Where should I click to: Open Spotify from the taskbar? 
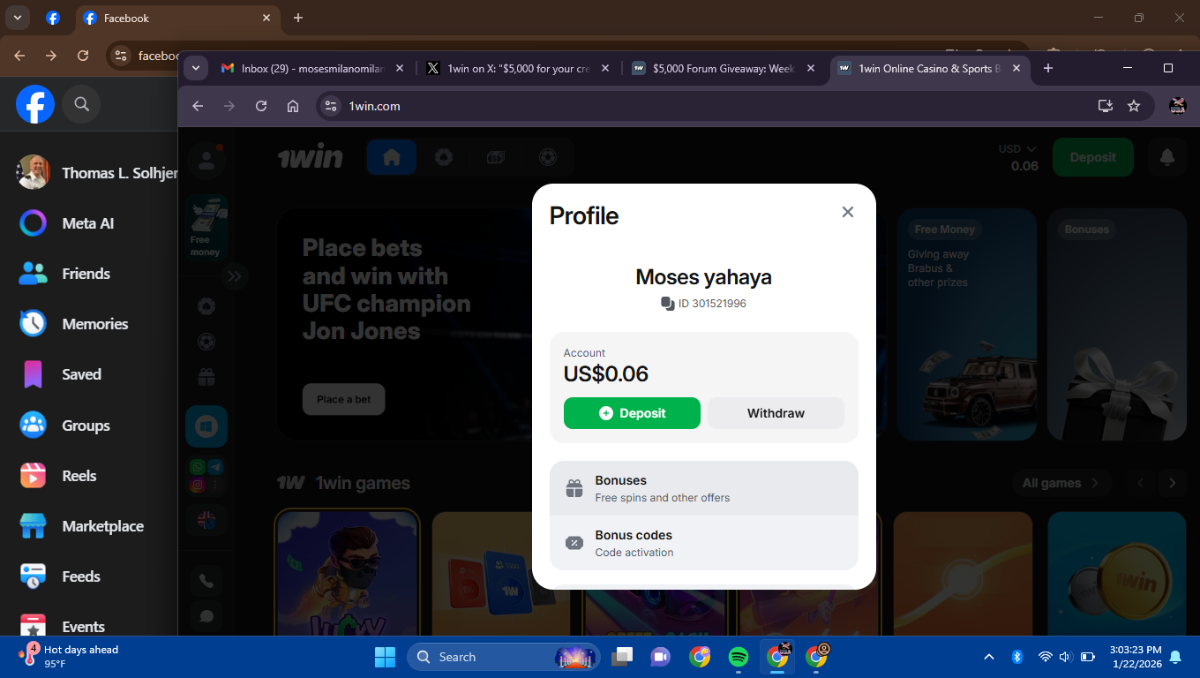tap(738, 657)
